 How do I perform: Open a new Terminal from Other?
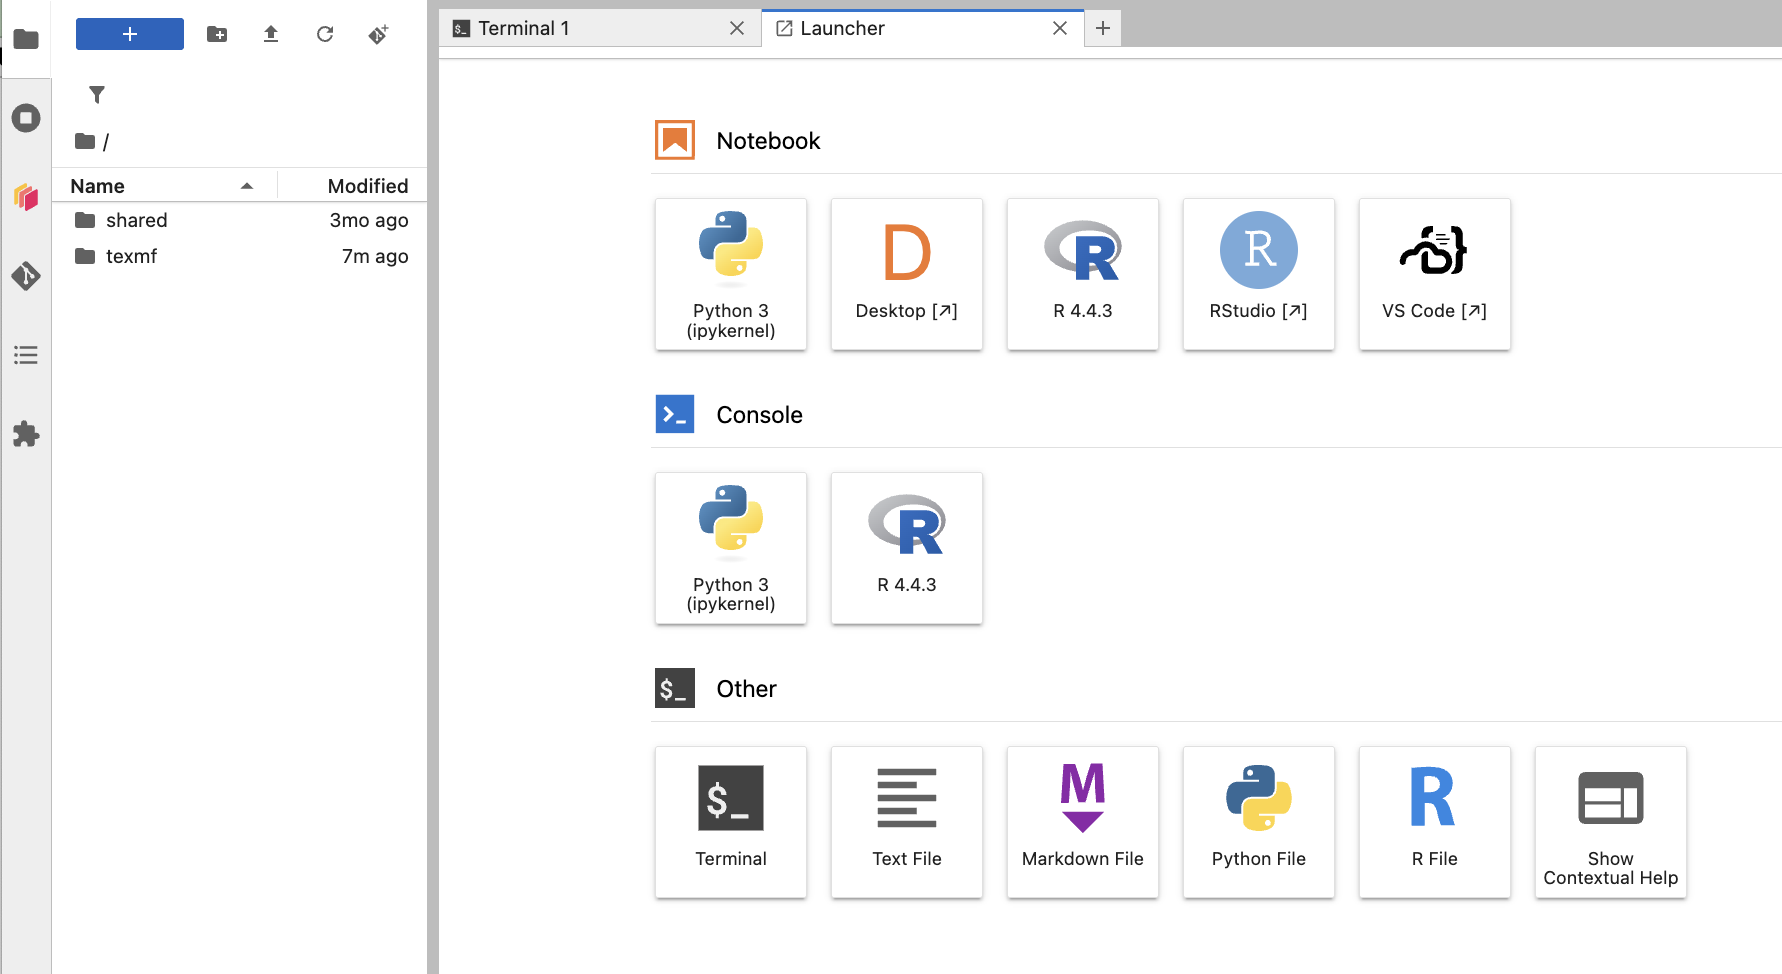(731, 822)
